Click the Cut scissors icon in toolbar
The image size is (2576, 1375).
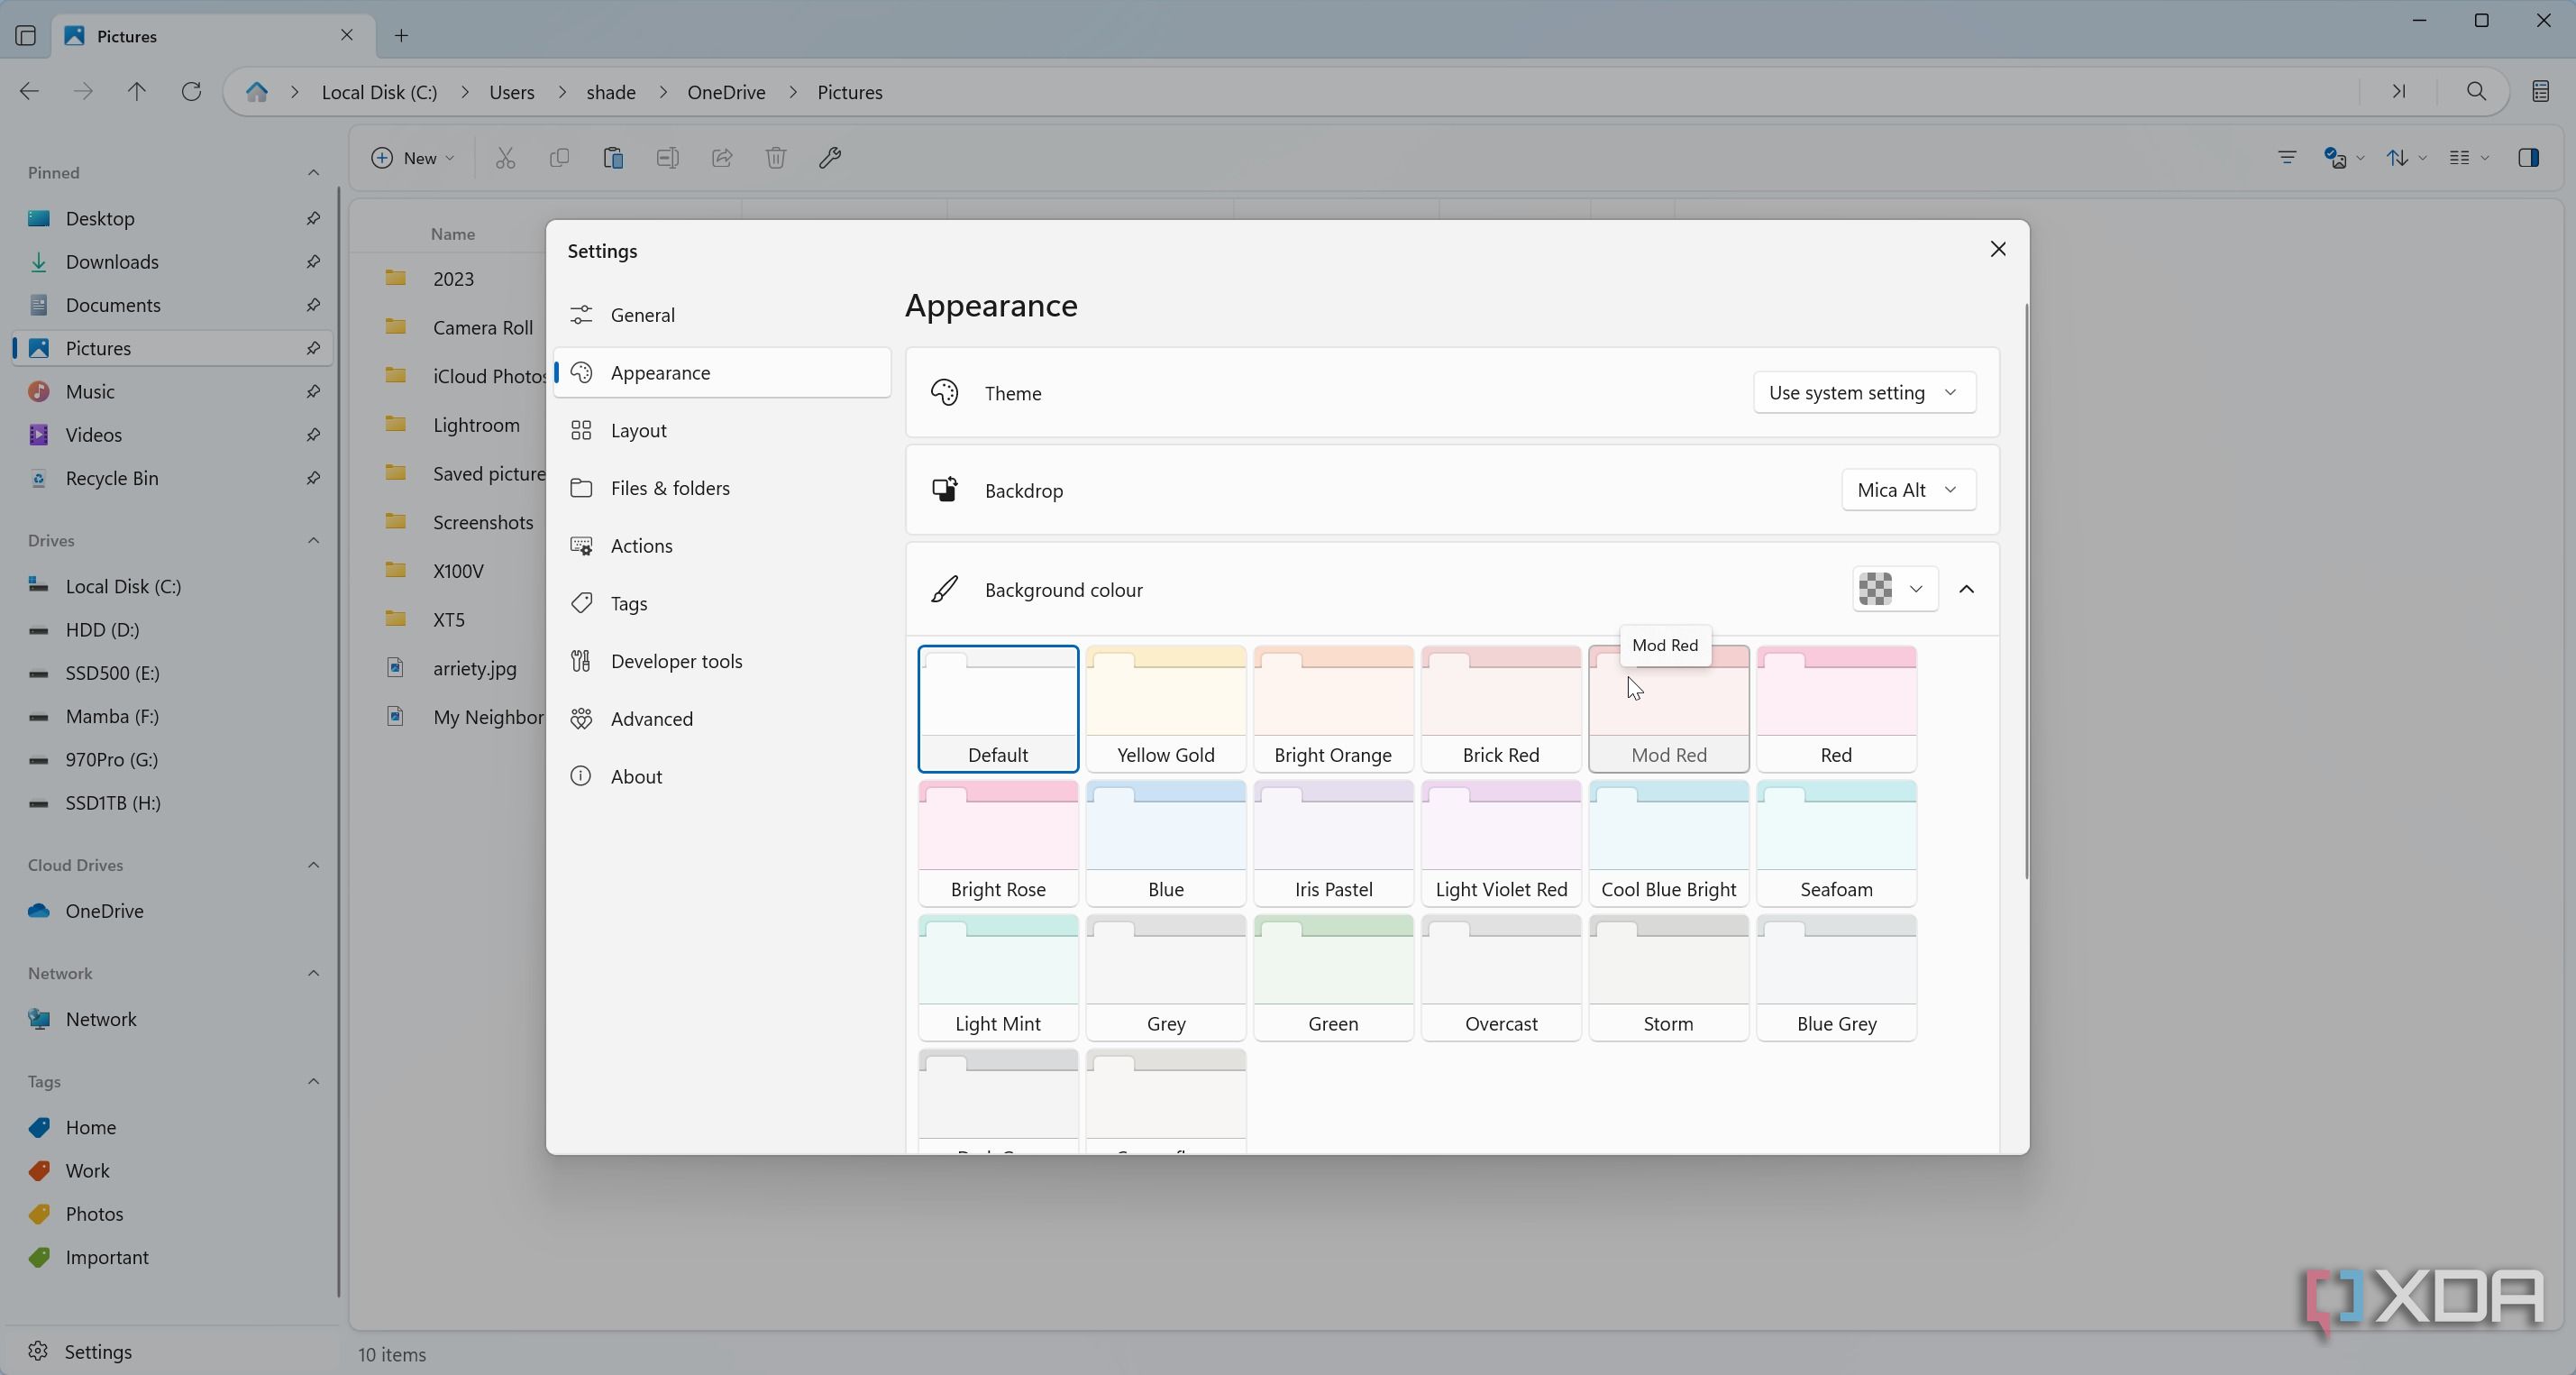tap(505, 158)
